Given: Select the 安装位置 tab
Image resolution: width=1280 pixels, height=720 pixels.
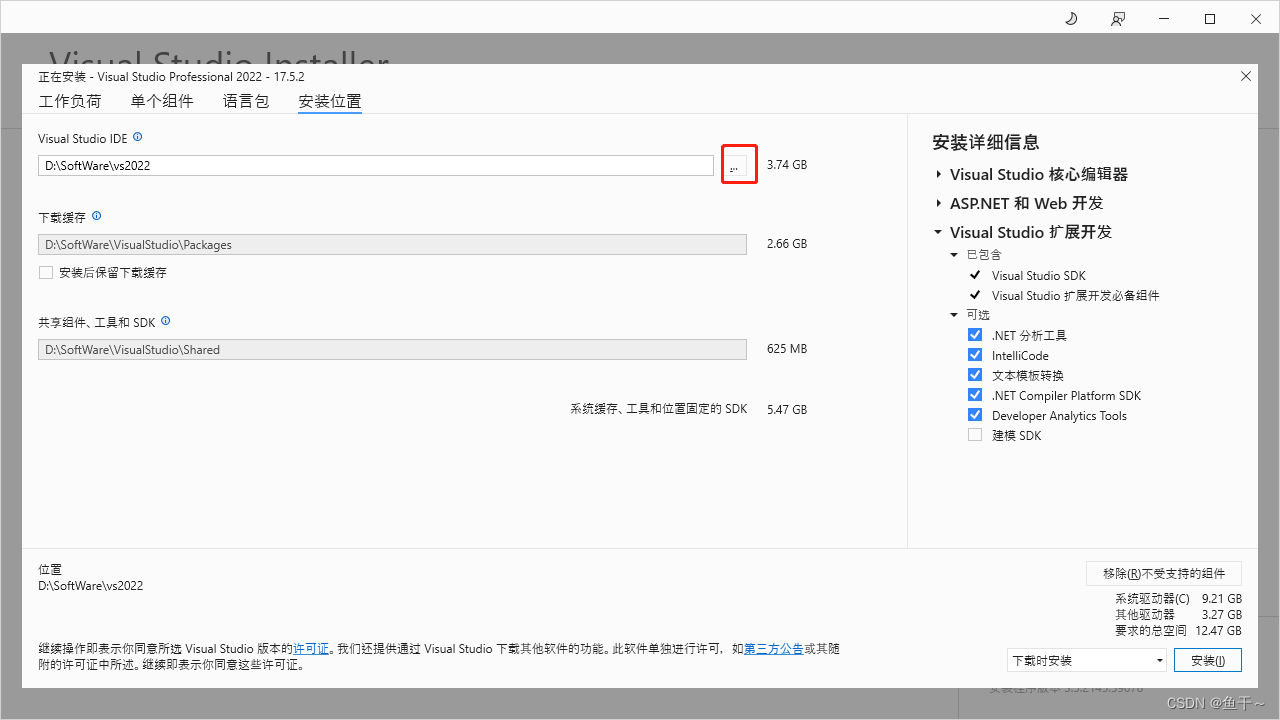Looking at the screenshot, I should click(330, 101).
